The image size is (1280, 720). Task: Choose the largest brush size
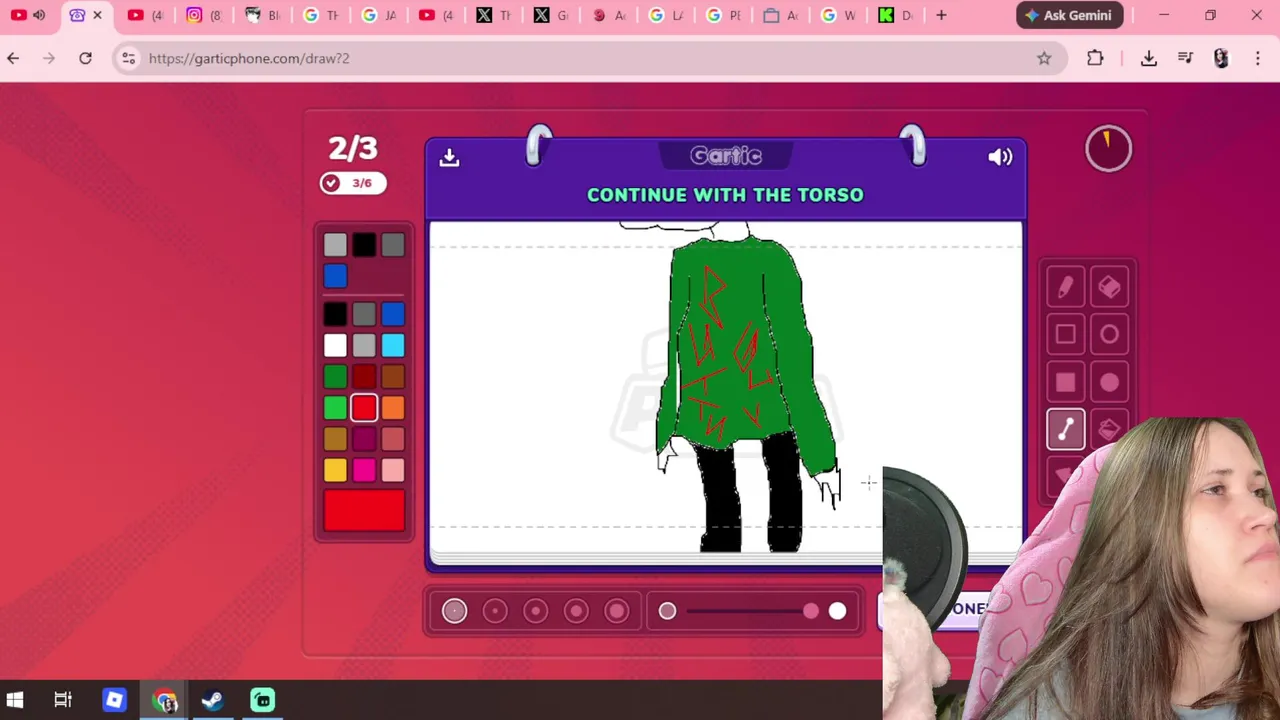tap(616, 611)
